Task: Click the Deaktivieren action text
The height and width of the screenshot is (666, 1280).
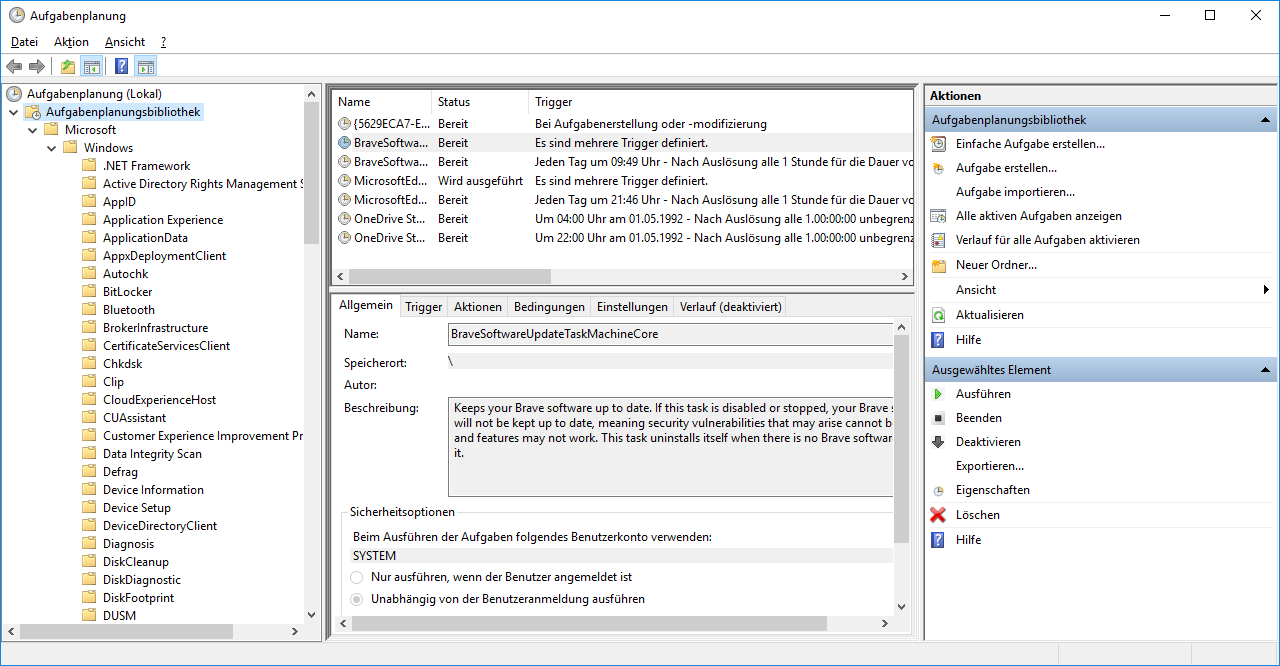Action: [x=988, y=442]
